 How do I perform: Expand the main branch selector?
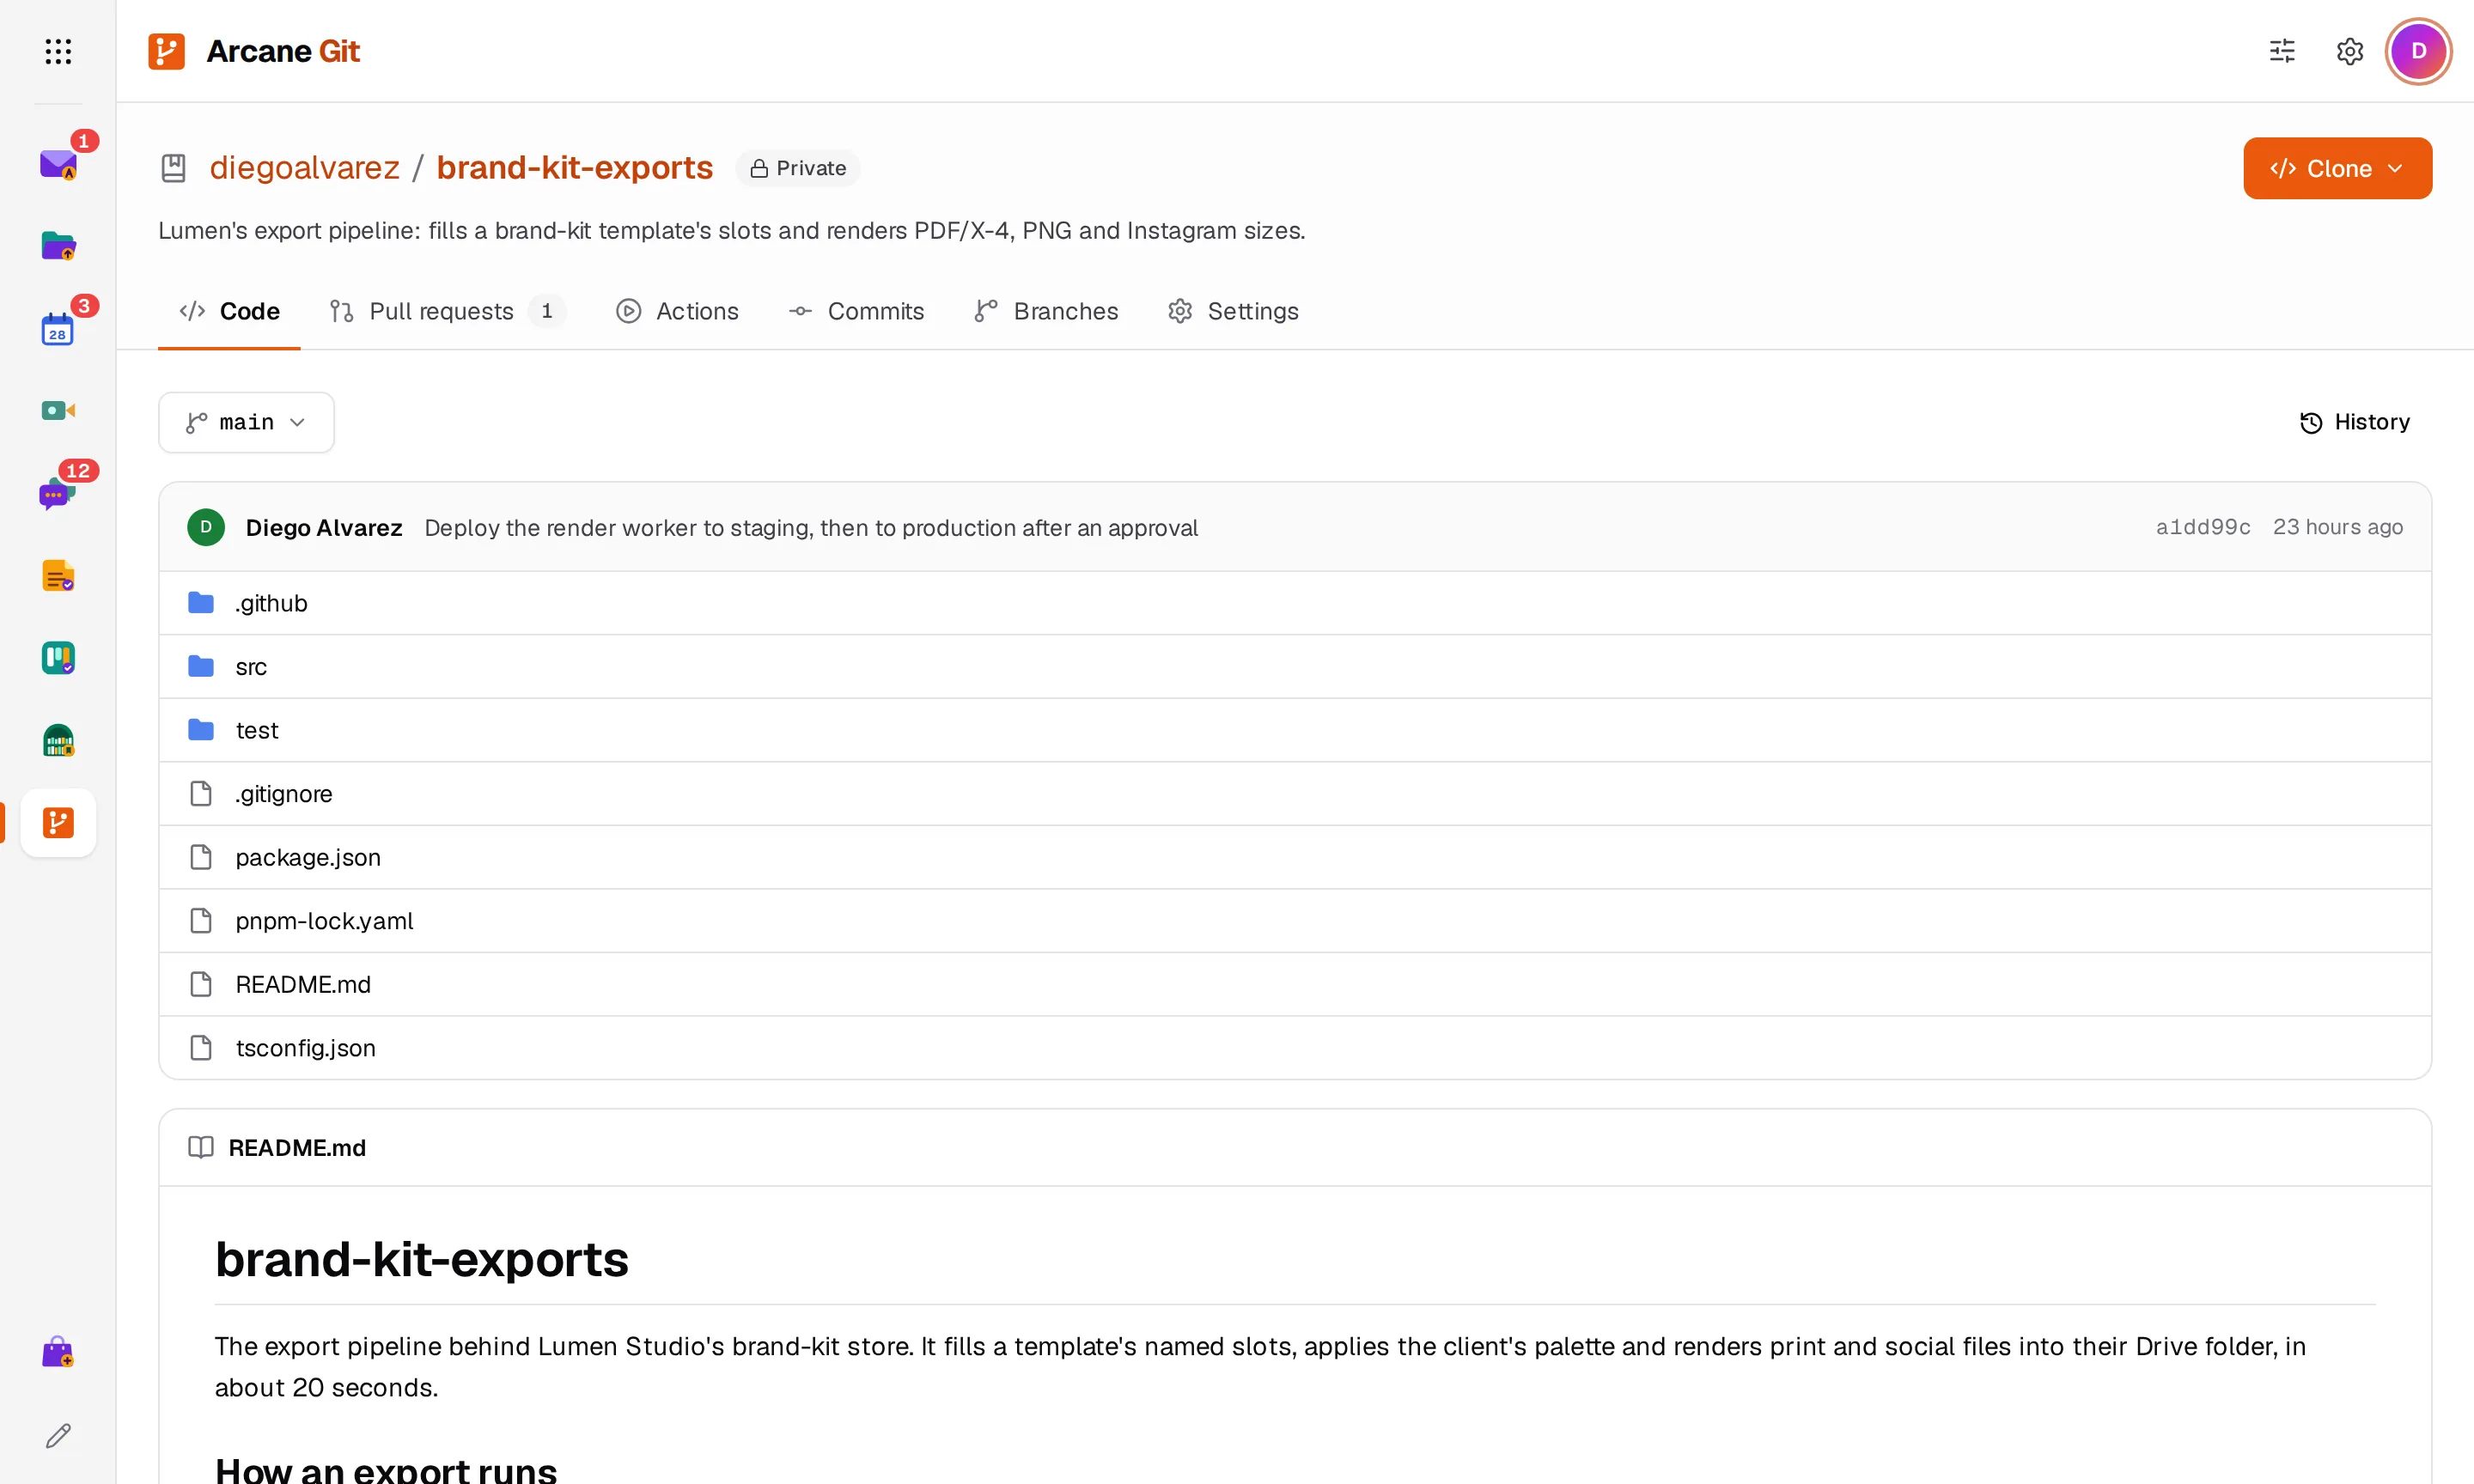pyautogui.click(x=246, y=422)
